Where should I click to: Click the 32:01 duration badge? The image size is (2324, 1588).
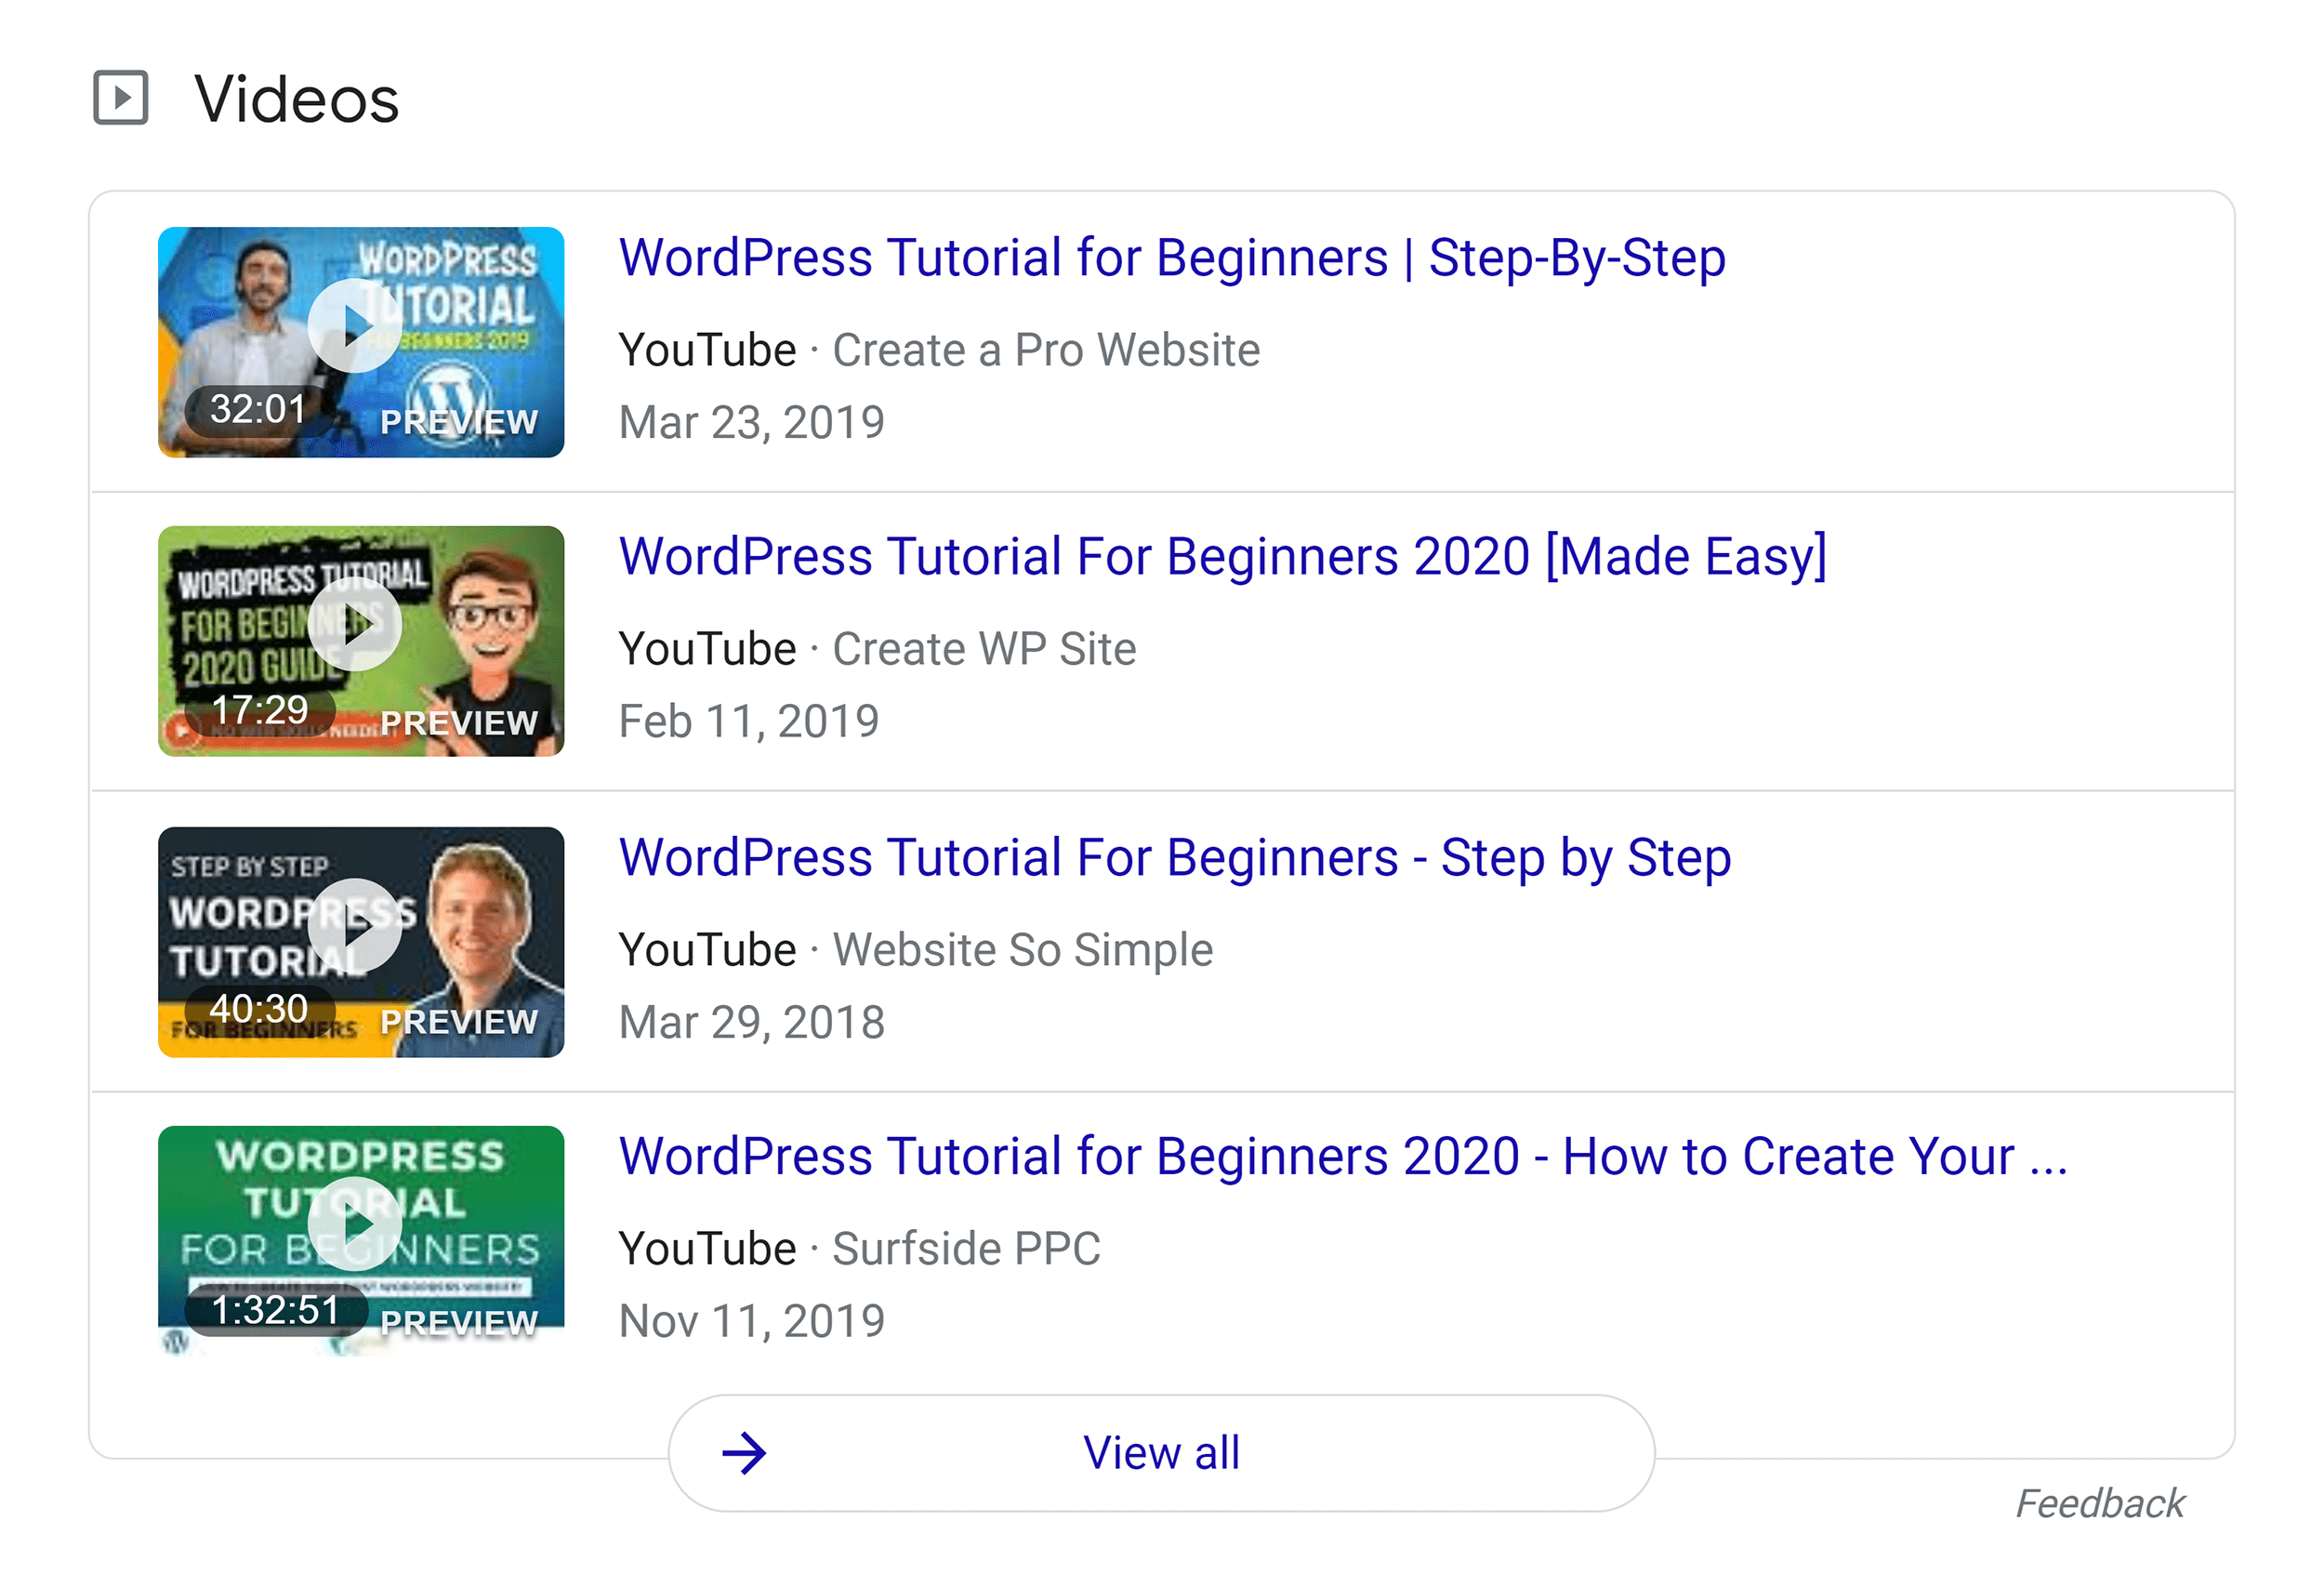(x=258, y=409)
